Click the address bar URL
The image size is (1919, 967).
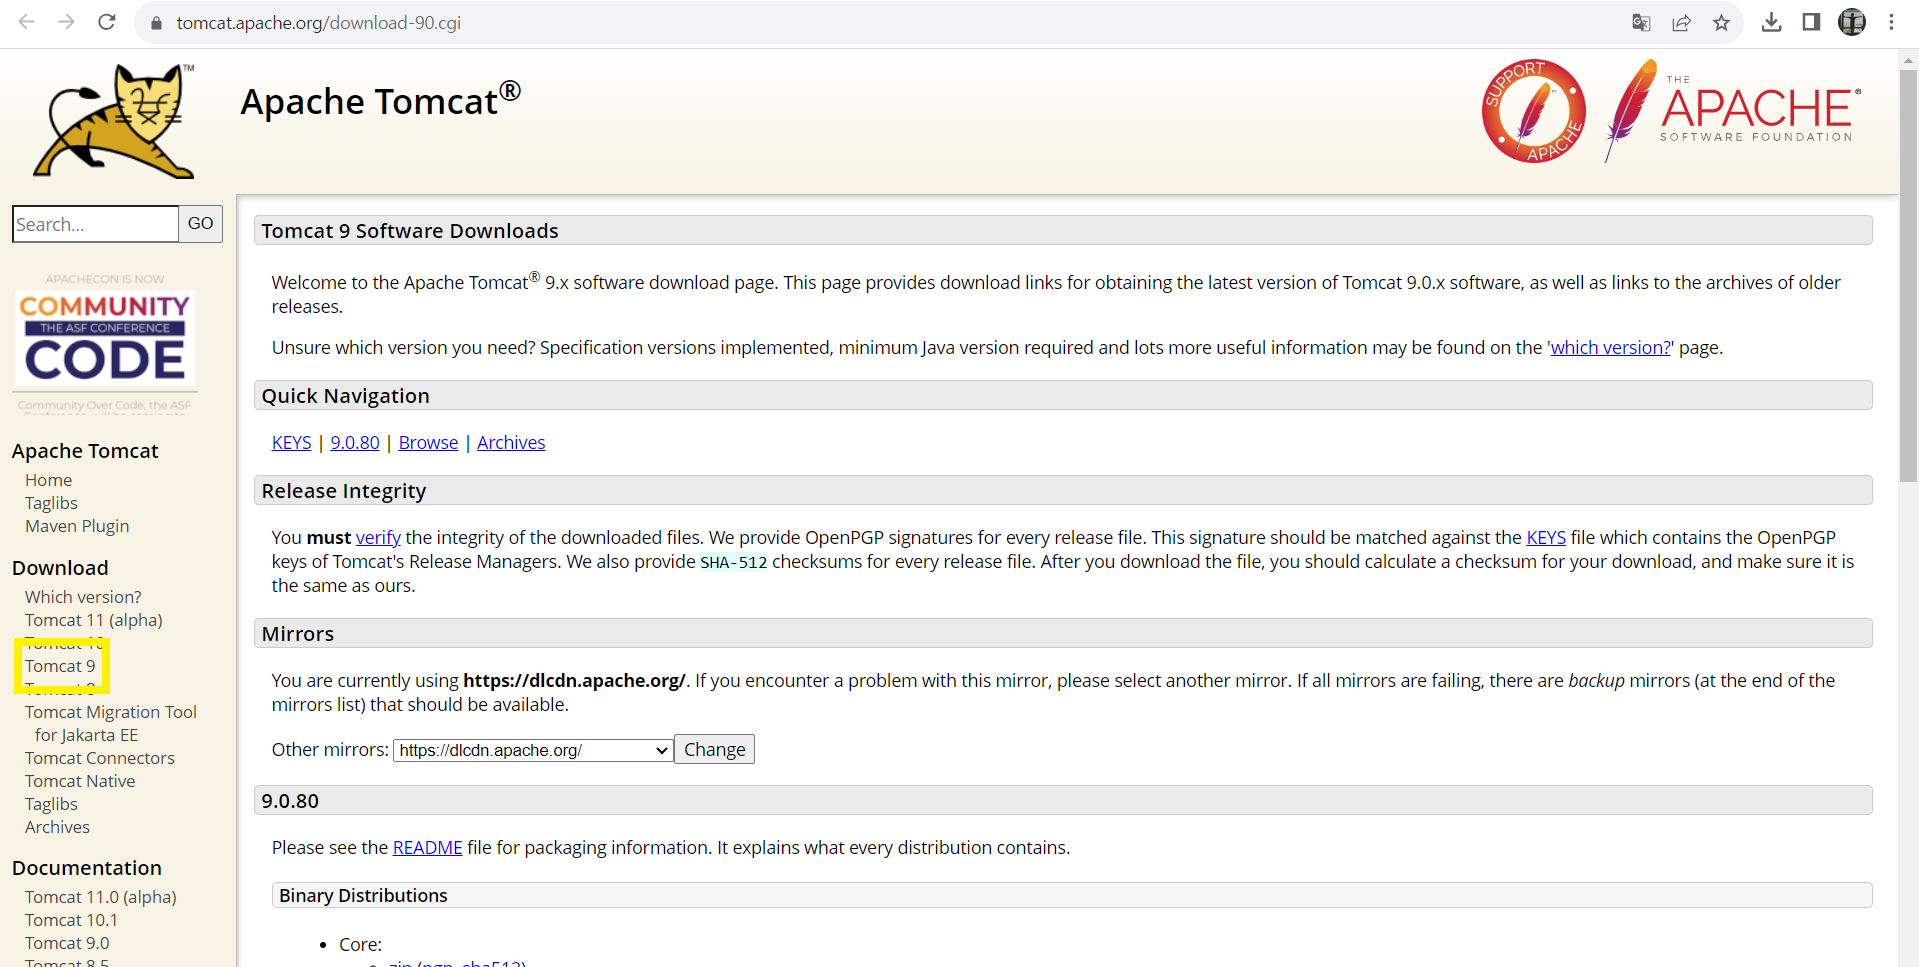(318, 22)
